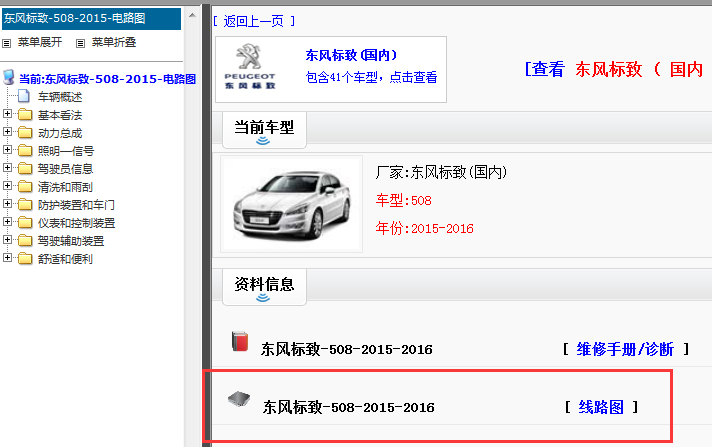
Task: Click the 防护装置和车门 label
Action: pos(76,205)
